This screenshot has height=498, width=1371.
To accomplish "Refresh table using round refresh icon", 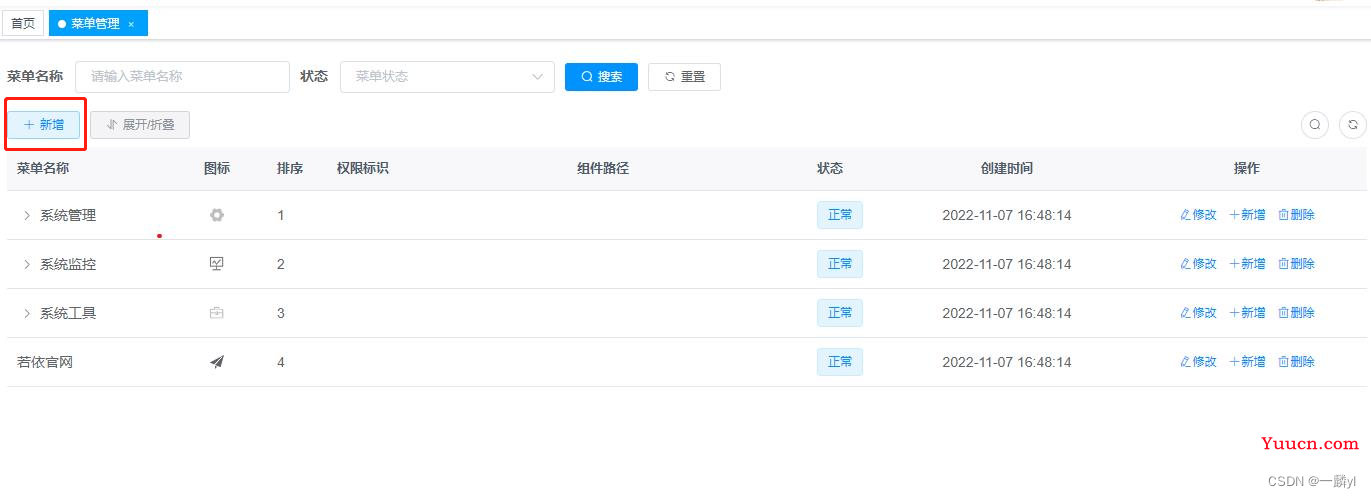I will tap(1353, 125).
